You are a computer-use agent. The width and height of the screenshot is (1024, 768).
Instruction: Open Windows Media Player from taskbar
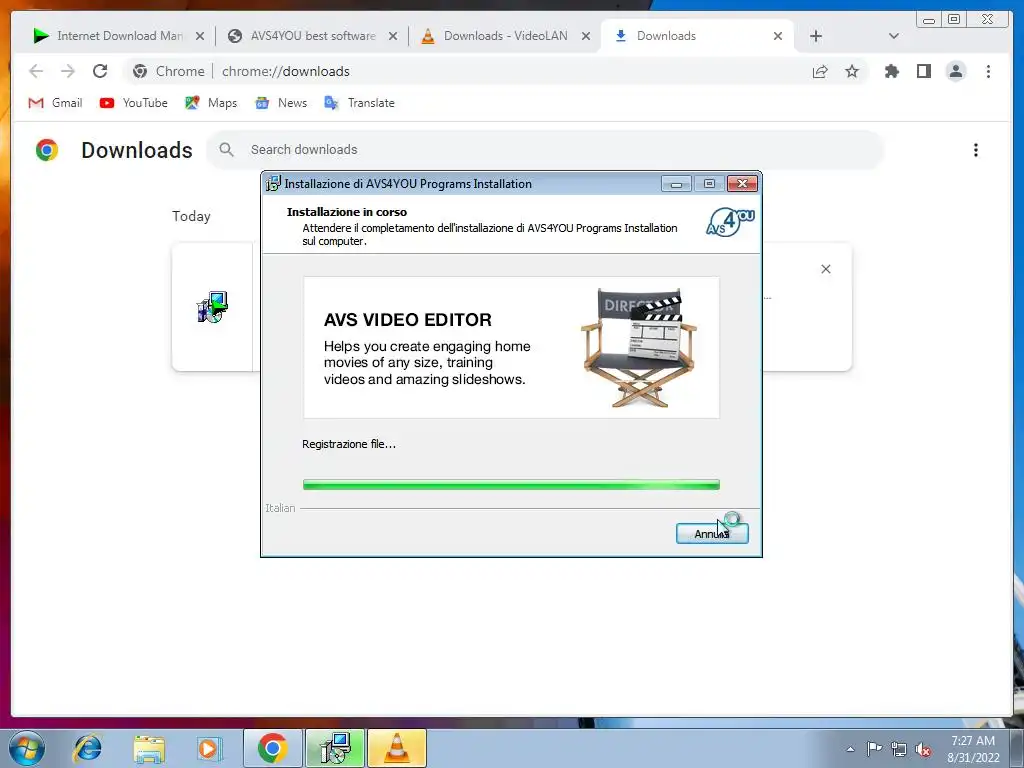pyautogui.click(x=209, y=748)
